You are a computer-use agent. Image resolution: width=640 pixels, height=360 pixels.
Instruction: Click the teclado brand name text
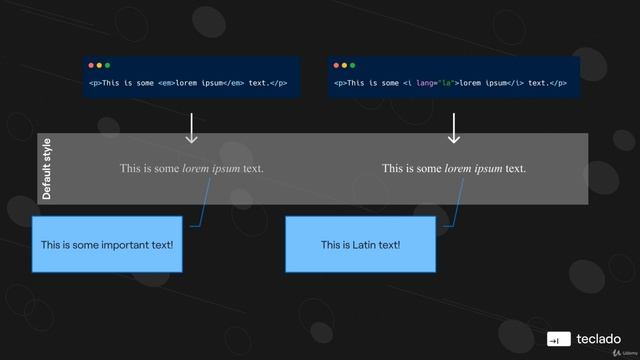[x=599, y=339]
